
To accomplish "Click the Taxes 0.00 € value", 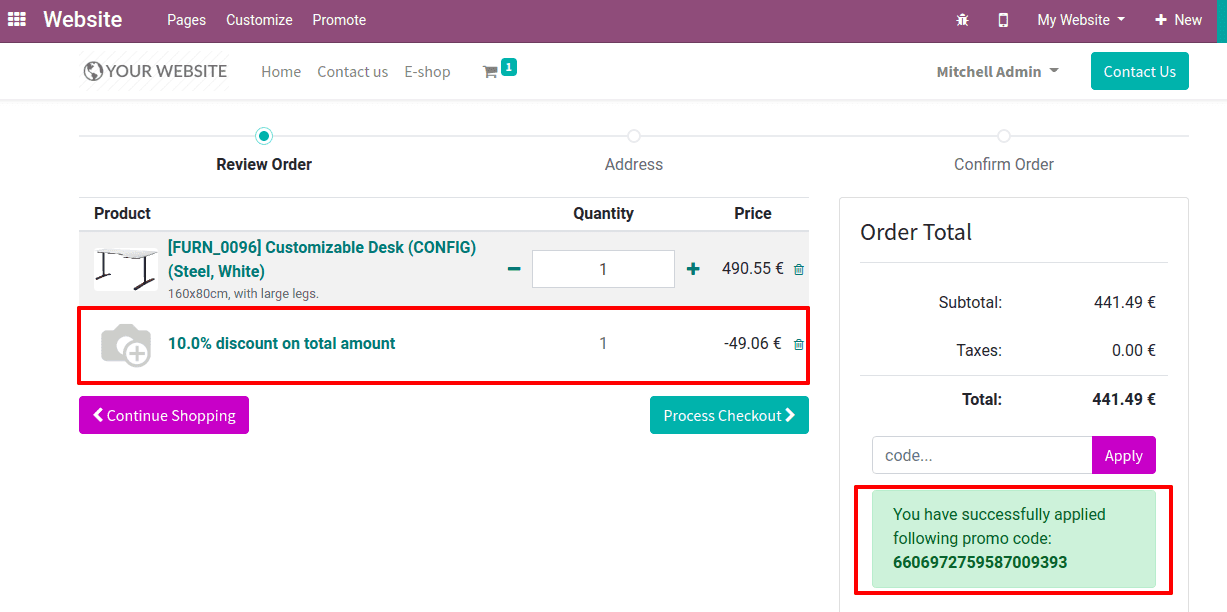I will pos(1134,351).
